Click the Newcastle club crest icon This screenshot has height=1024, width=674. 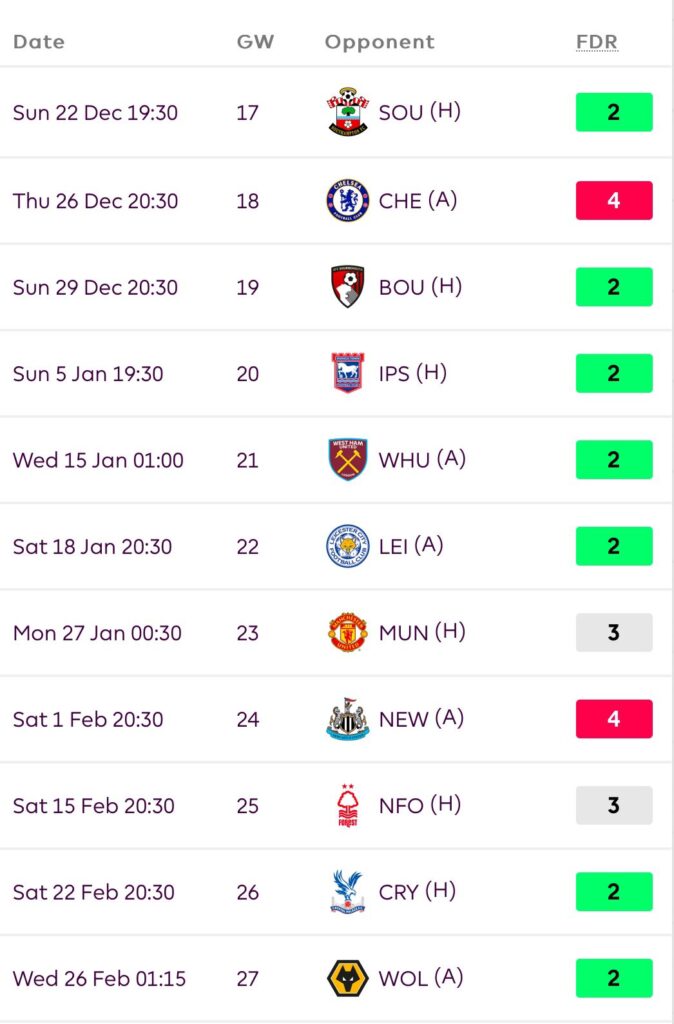pos(348,719)
